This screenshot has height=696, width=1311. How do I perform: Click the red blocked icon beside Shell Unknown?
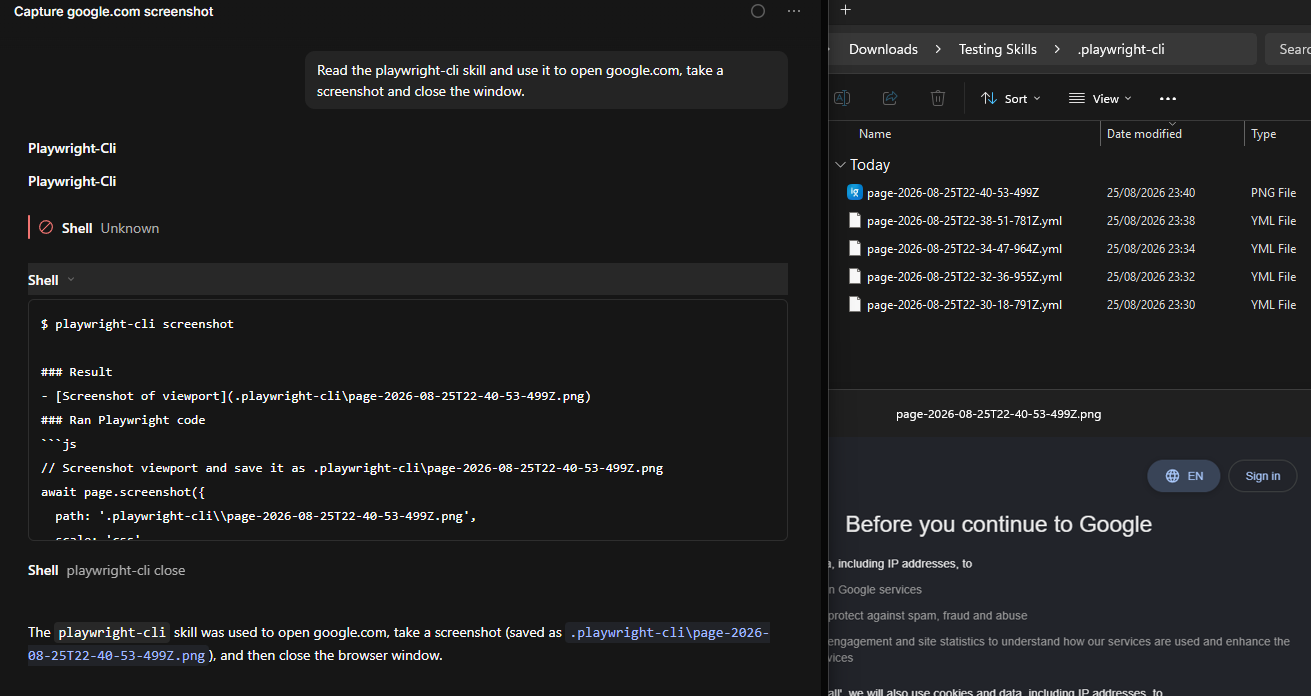tap(46, 228)
